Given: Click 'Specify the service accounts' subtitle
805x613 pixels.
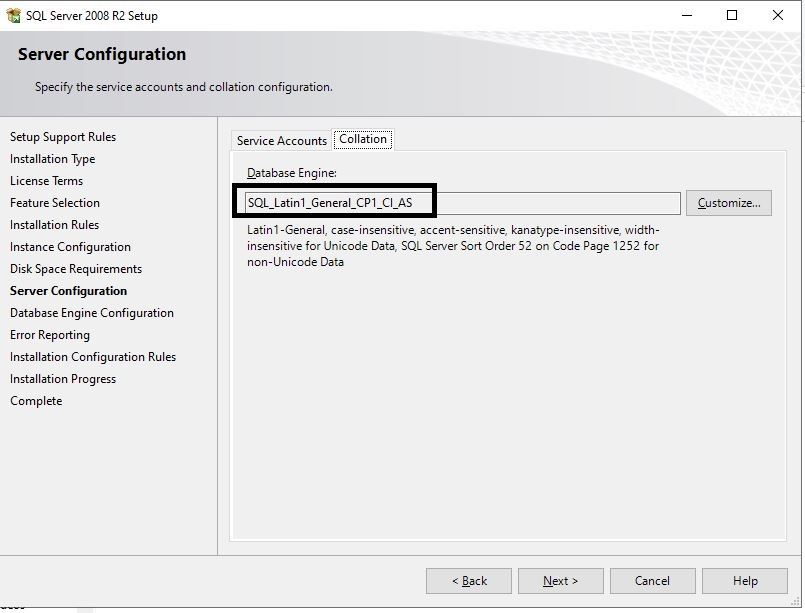Looking at the screenshot, I should 183,87.
